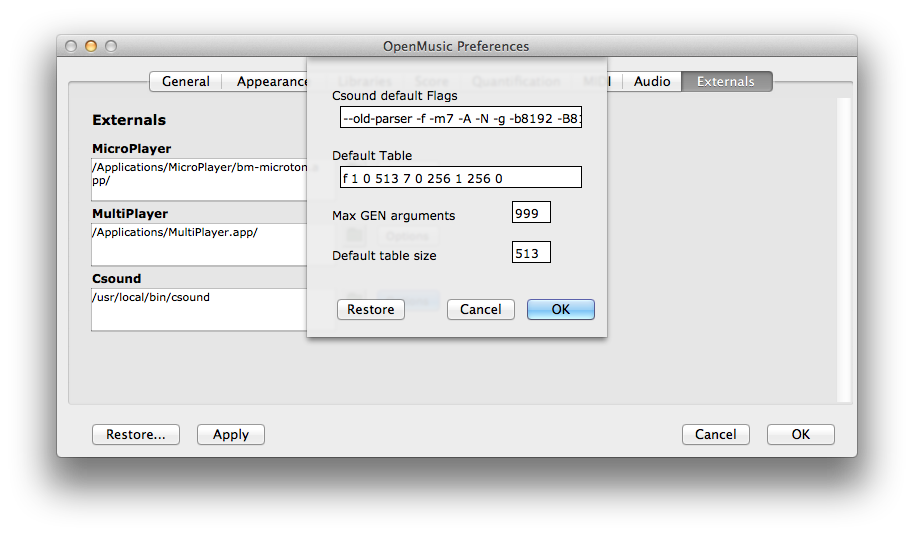
Task: Focus the Max GEN arguments box
Action: coord(531,213)
